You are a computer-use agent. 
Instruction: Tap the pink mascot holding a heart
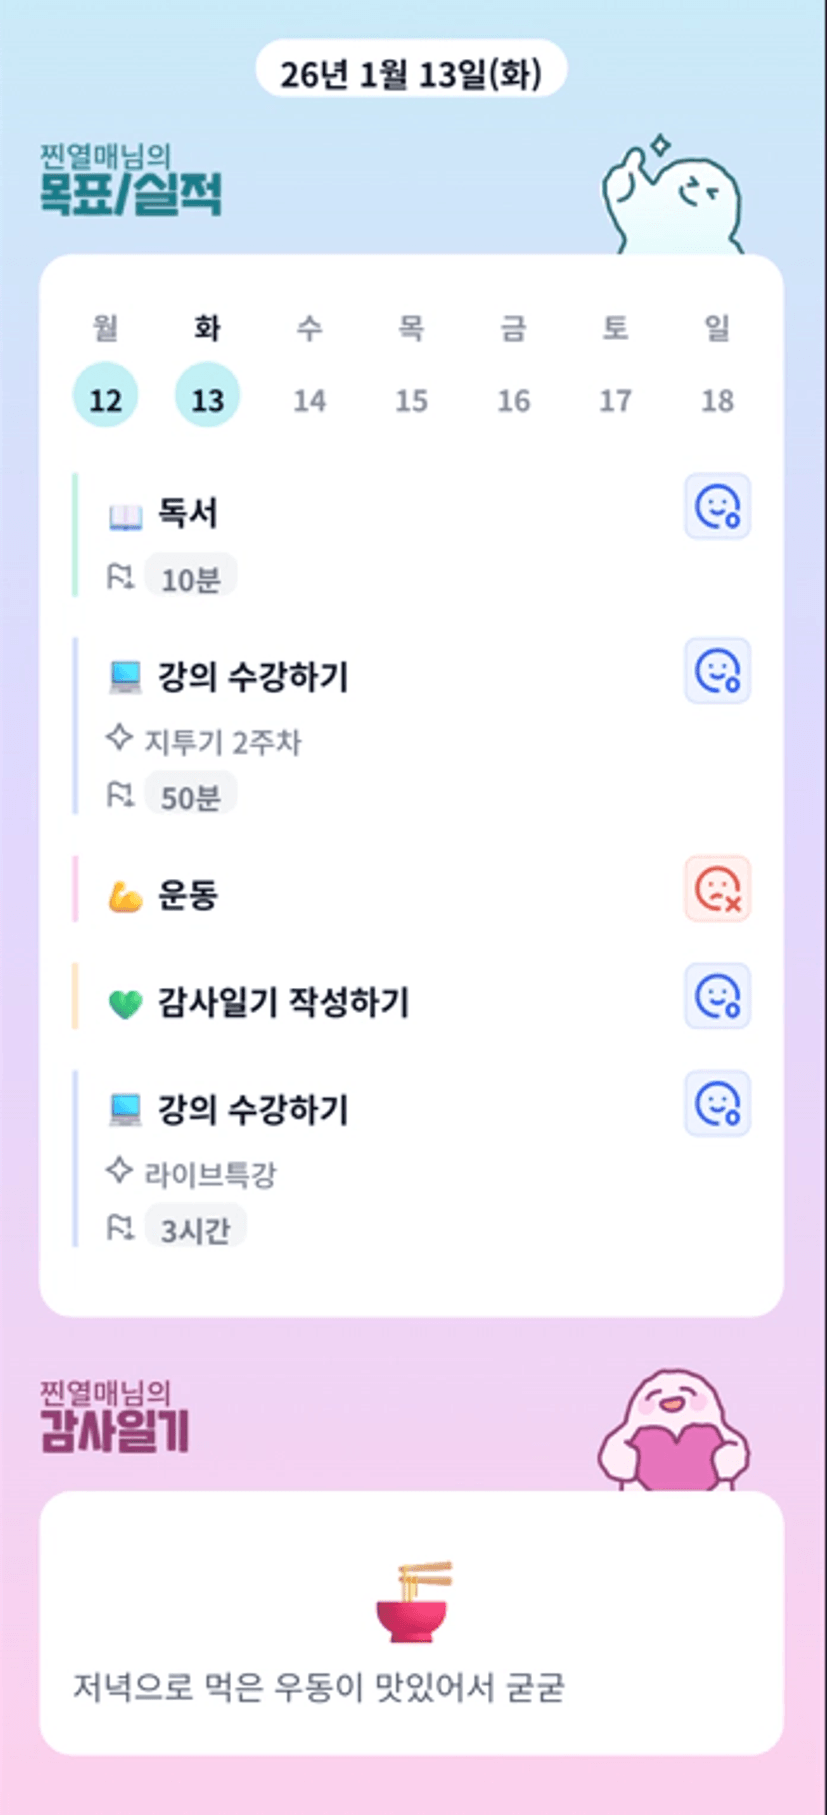click(x=673, y=1433)
